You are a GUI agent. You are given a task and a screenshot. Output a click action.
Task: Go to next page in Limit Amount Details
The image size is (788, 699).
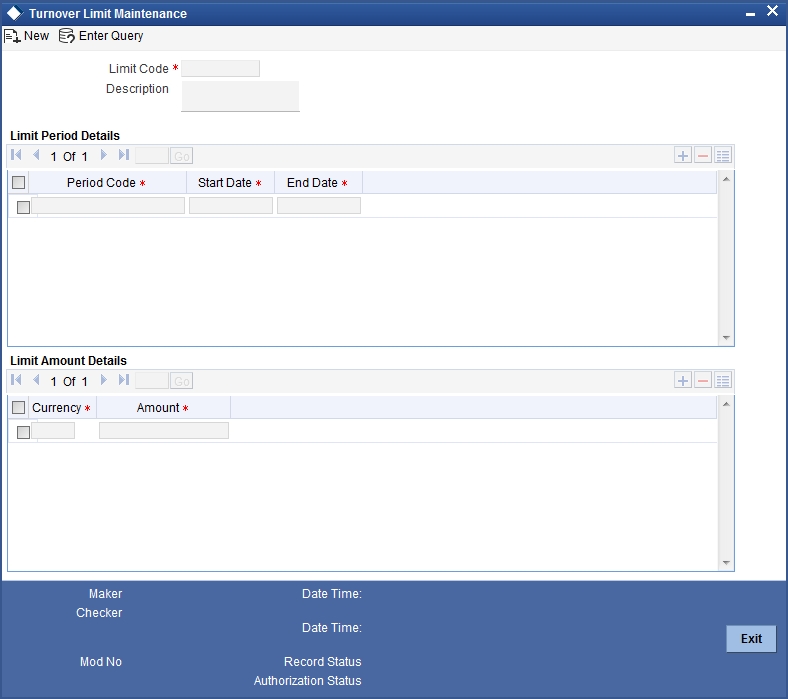tap(104, 380)
